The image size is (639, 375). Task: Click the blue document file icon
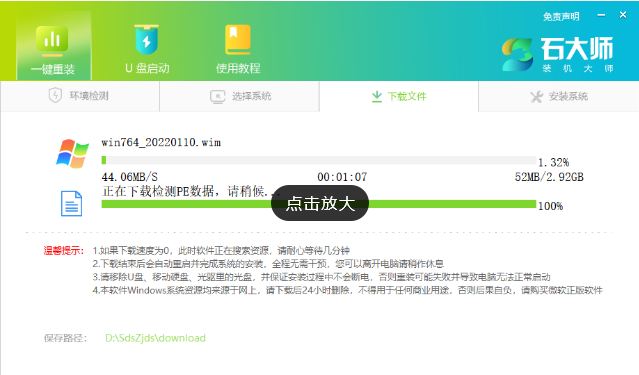pyautogui.click(x=71, y=203)
